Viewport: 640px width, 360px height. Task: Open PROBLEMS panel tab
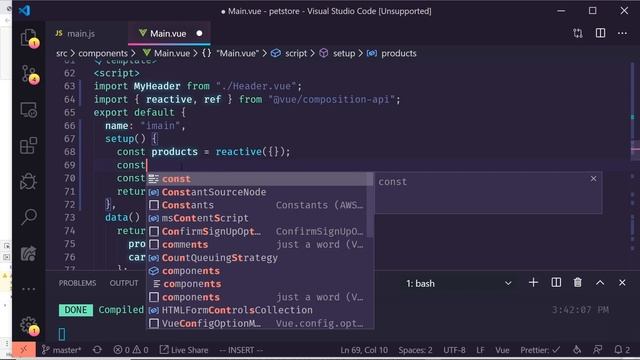(x=77, y=283)
